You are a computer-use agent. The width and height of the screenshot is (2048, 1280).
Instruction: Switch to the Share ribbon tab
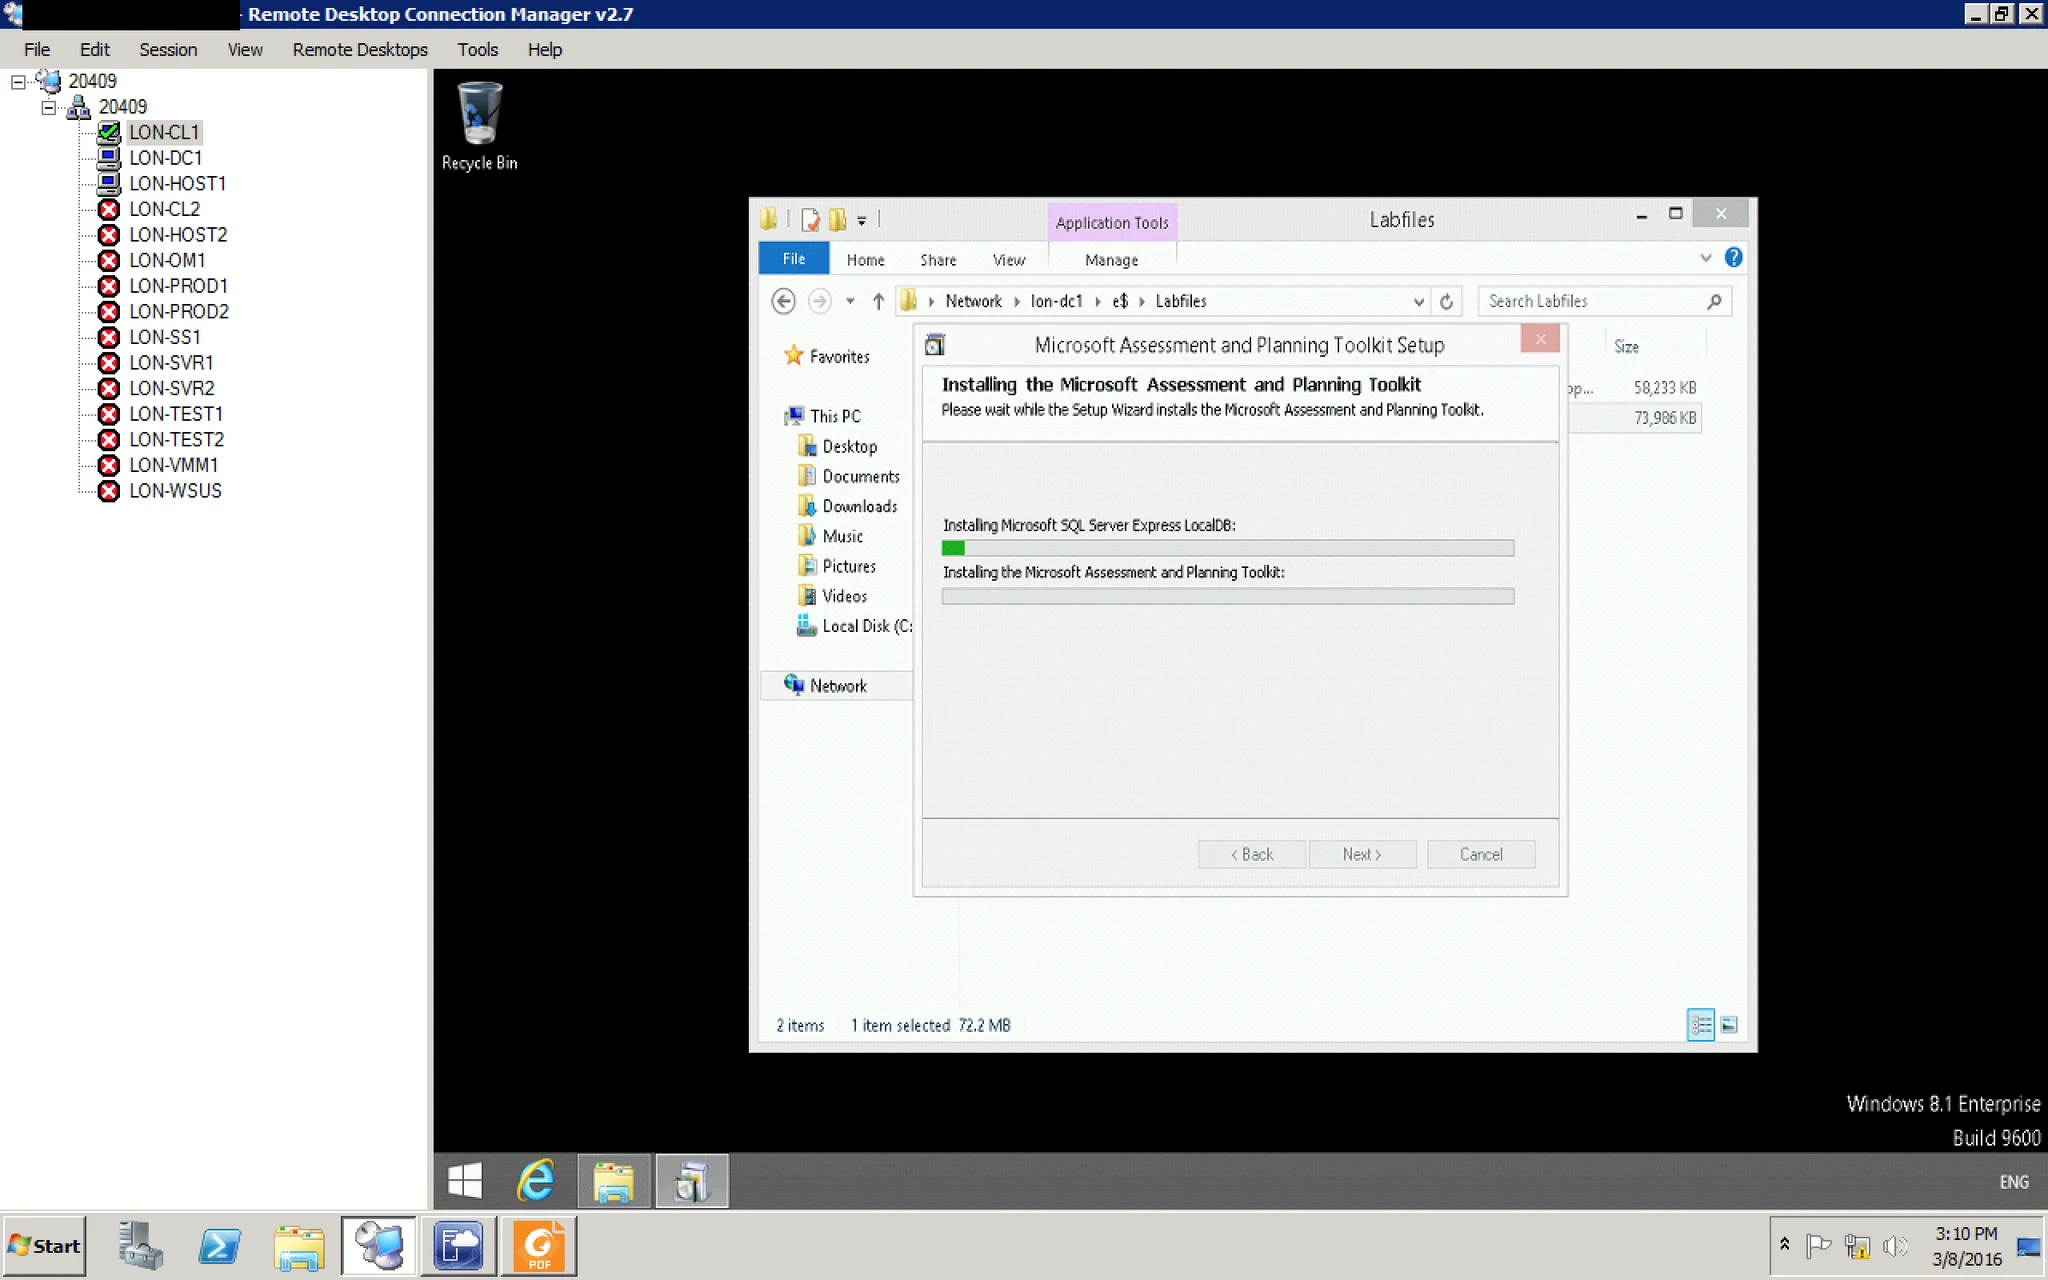coord(938,260)
